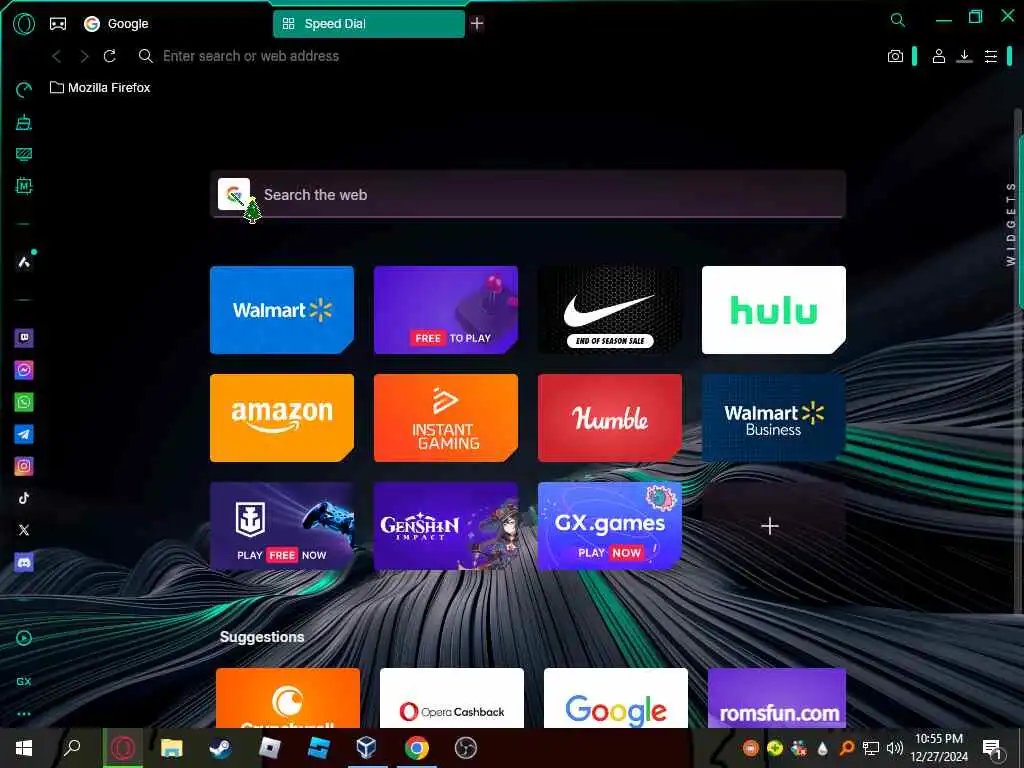Open TikTok in sidebar
The width and height of the screenshot is (1024, 768).
coord(24,498)
